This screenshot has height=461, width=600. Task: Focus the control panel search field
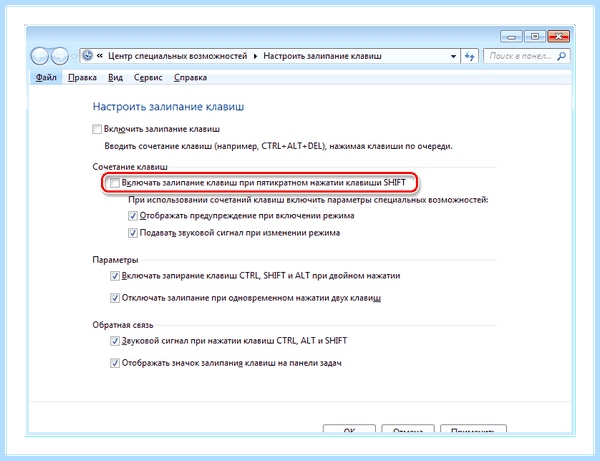[x=527, y=56]
